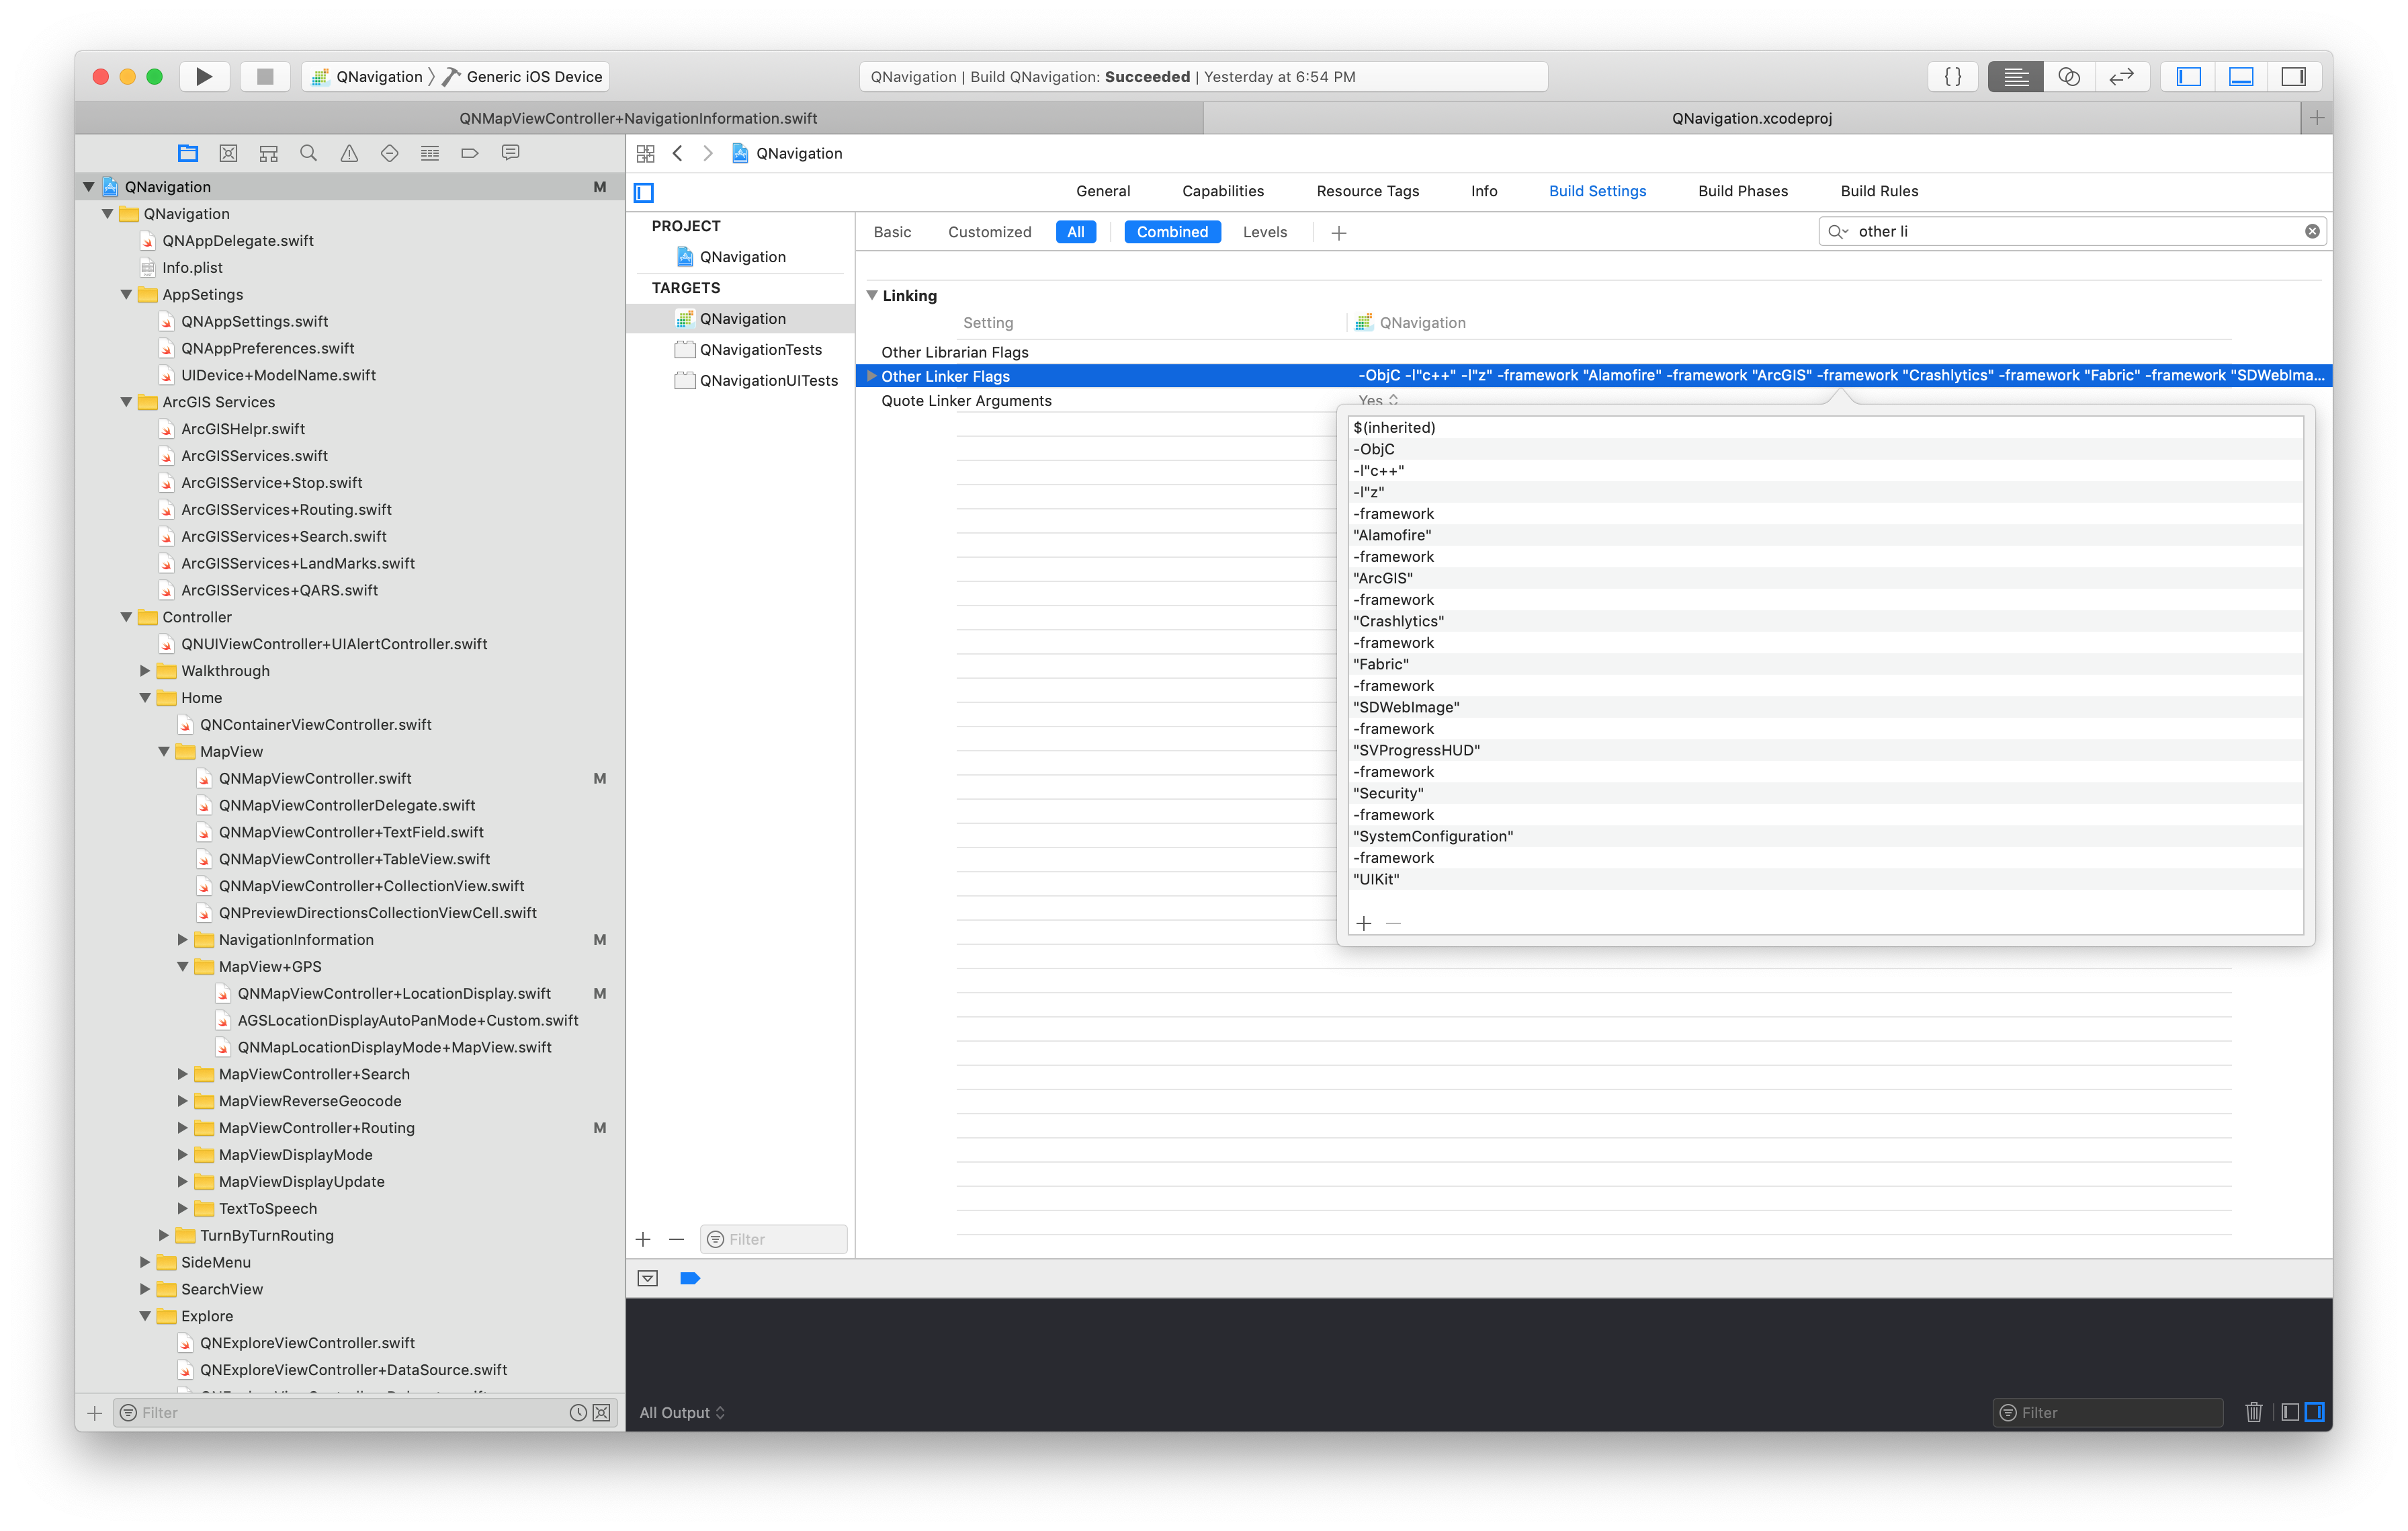This screenshot has width=2408, height=1531.
Task: Click the Run (play) button
Action: coord(204,77)
